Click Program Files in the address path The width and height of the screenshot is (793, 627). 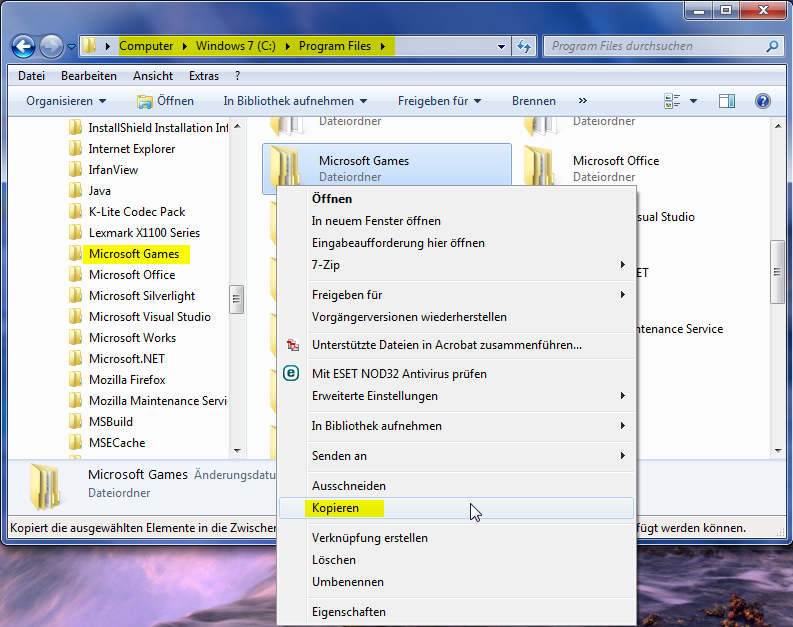(335, 46)
